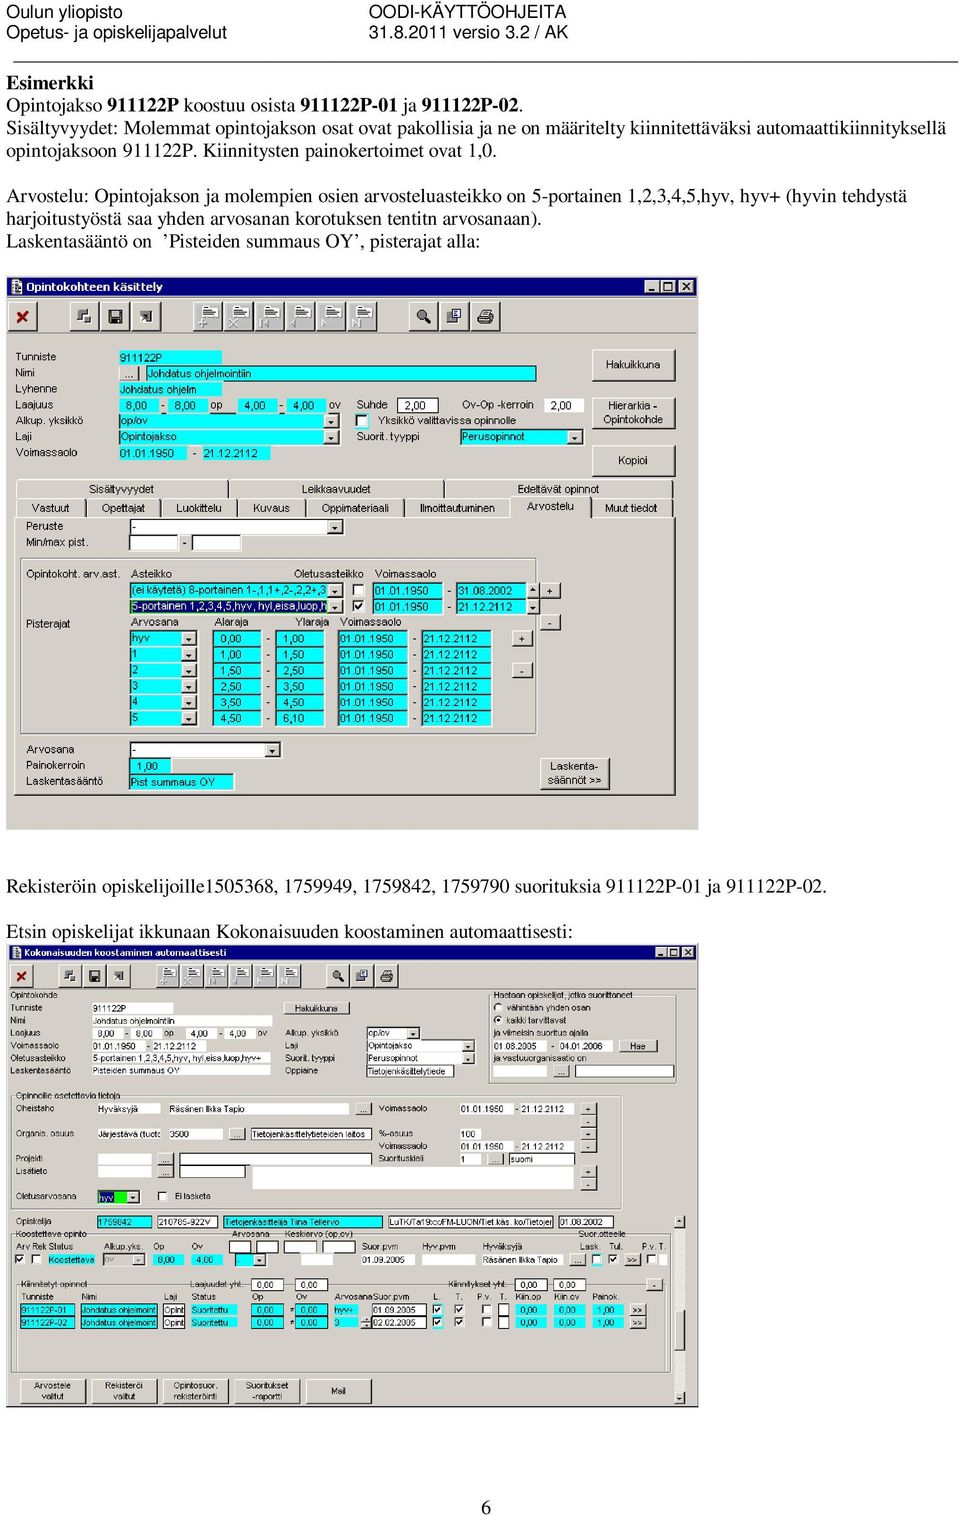
Task: Open the Oletusarvosana 'hyv' dropdown
Action: click(134, 1196)
